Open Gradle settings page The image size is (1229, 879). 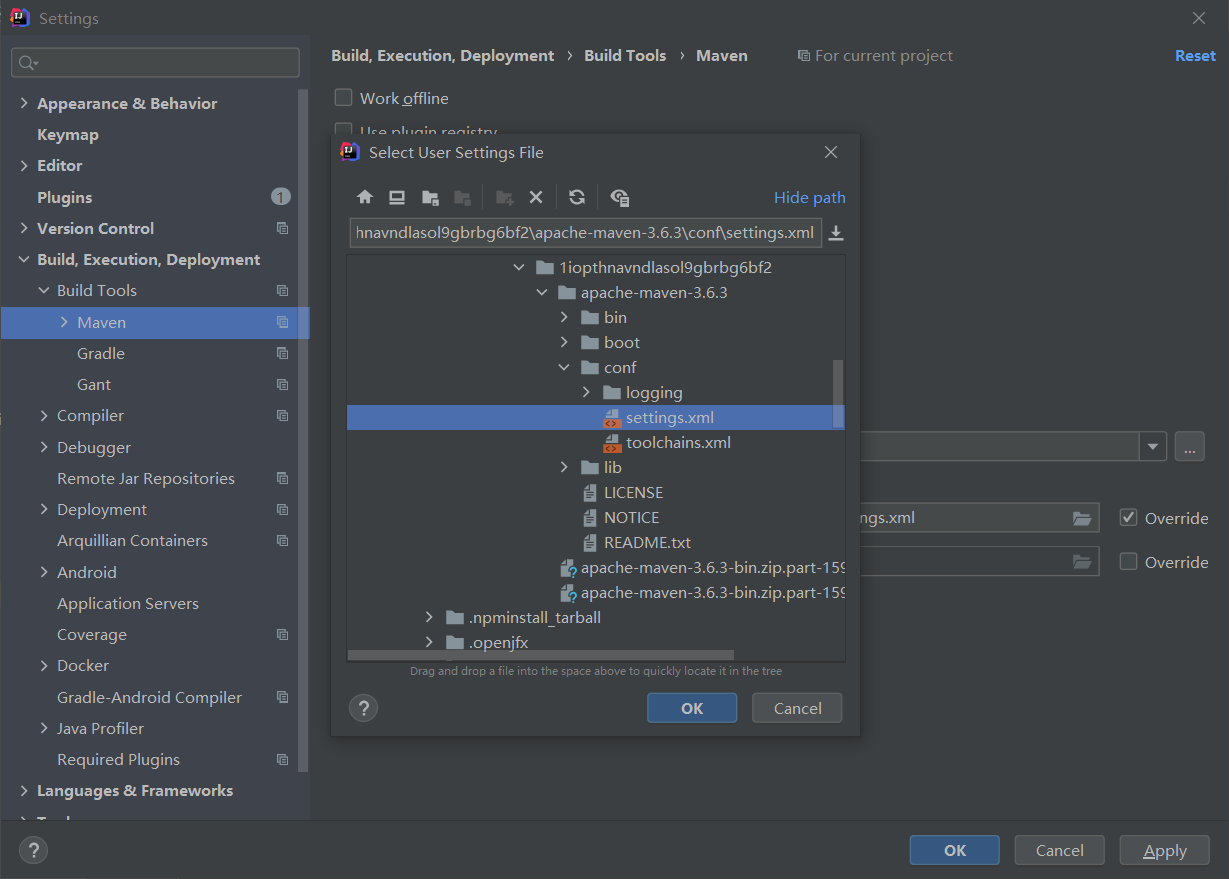(x=101, y=353)
